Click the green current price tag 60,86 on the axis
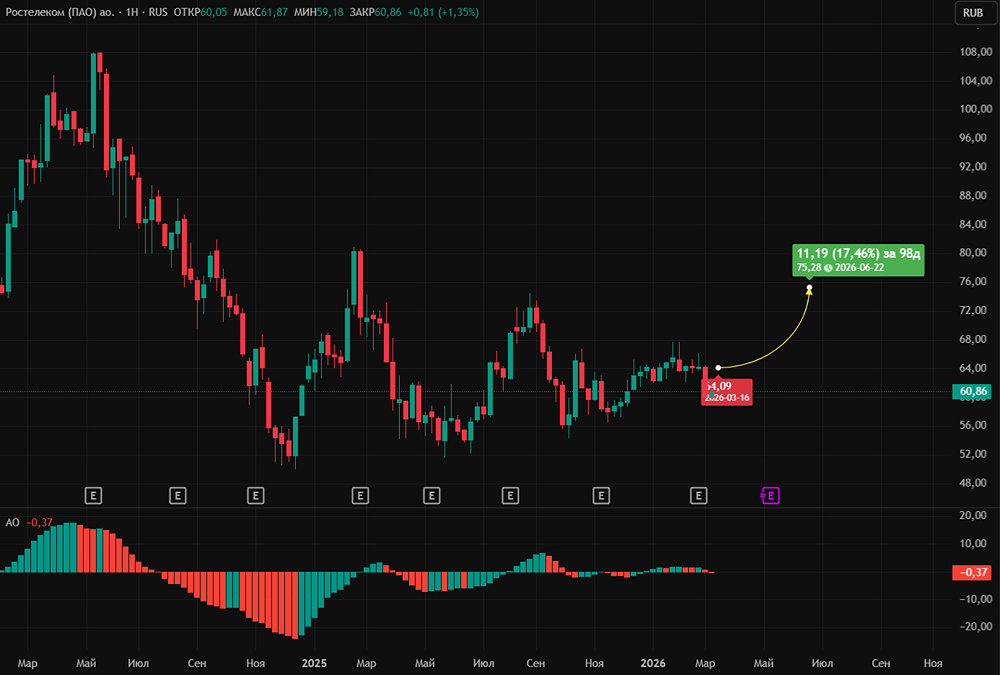1000x675 pixels. (x=973, y=391)
